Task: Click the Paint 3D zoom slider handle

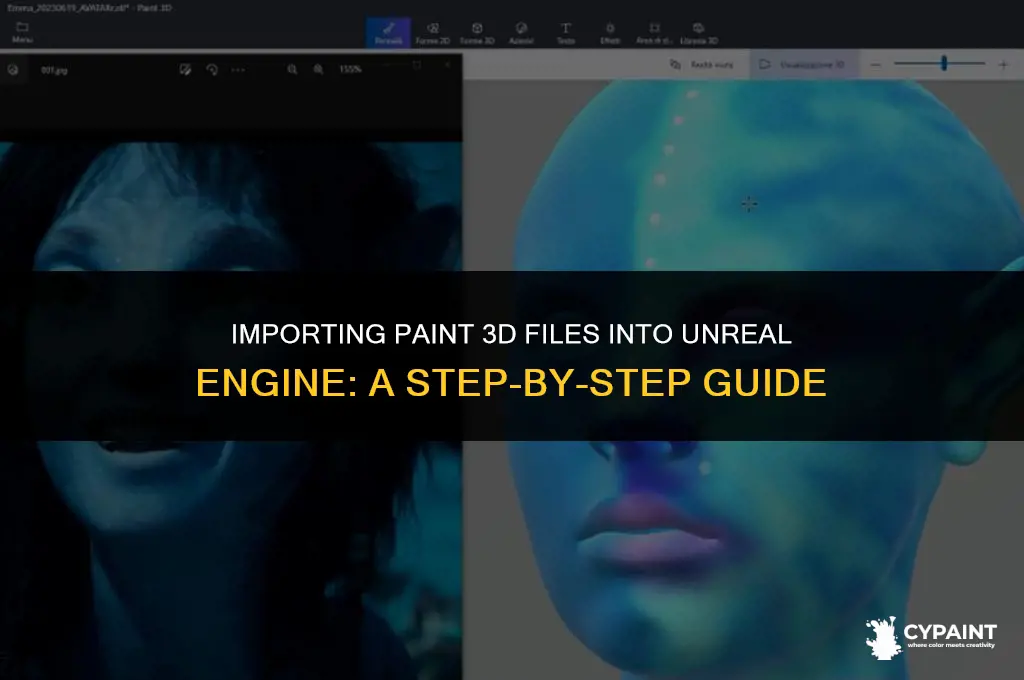Action: coord(944,63)
